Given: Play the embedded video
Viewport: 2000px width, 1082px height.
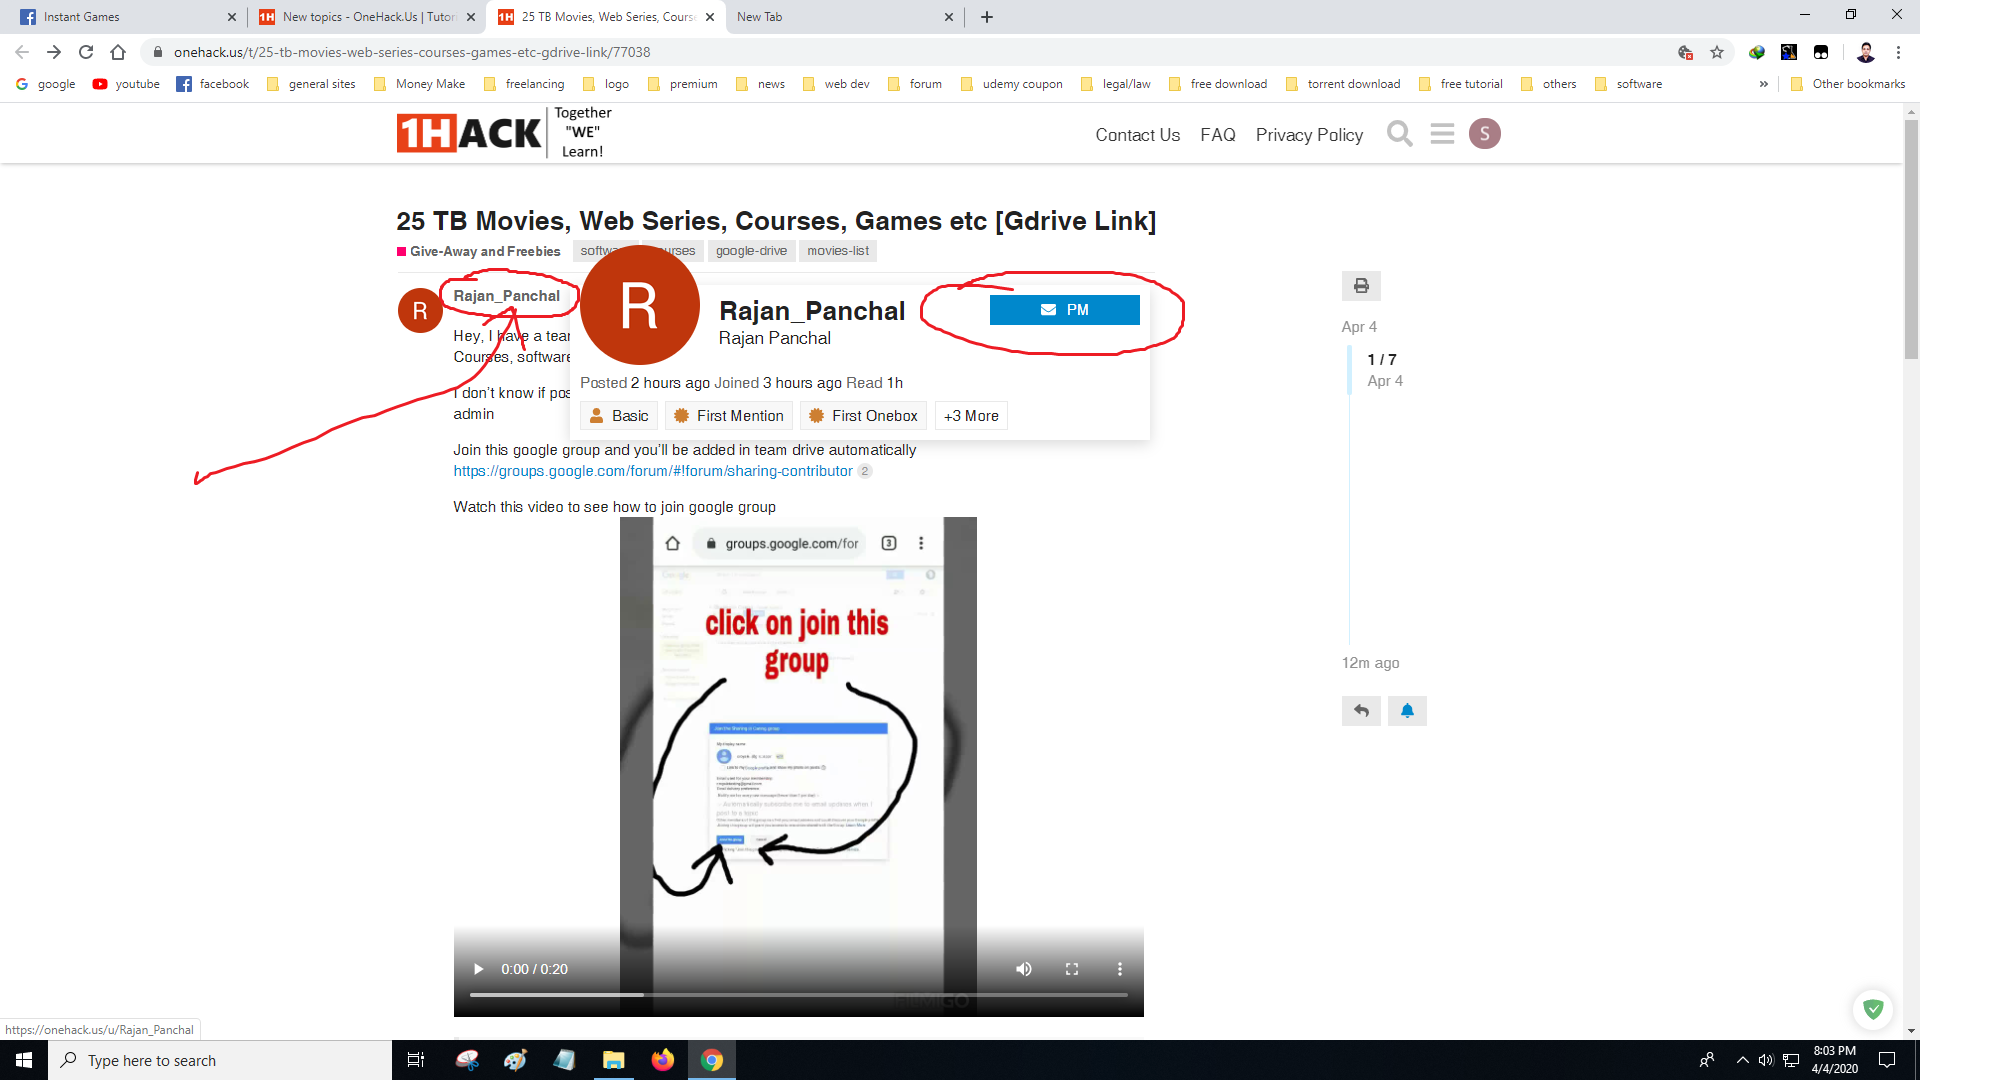Looking at the screenshot, I should click(x=478, y=969).
